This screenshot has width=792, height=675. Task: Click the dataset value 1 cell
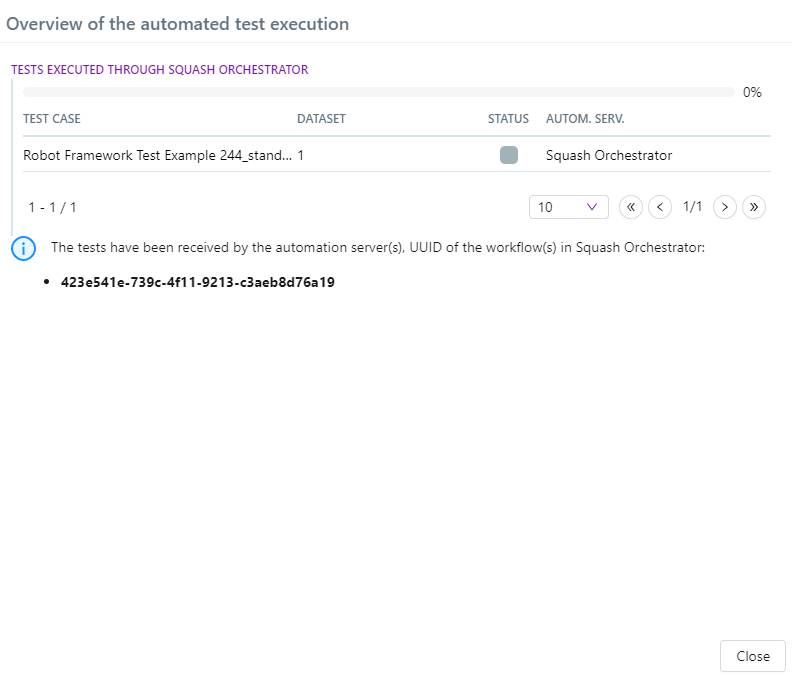(x=301, y=156)
